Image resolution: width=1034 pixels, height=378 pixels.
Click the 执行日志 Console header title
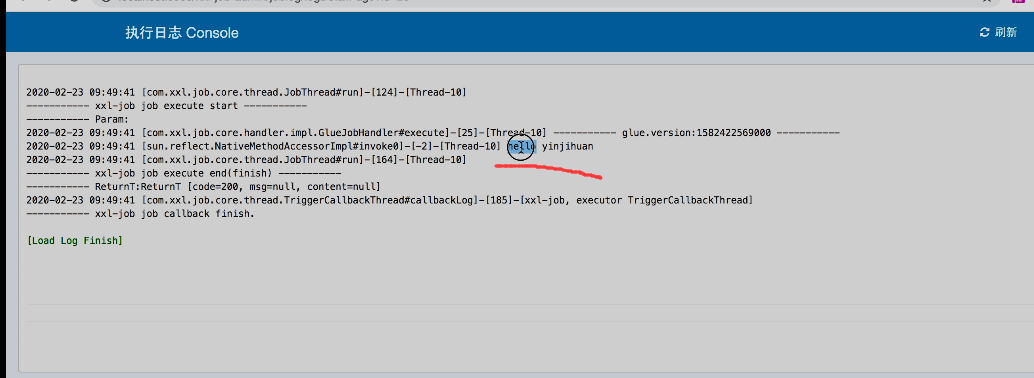(x=182, y=33)
